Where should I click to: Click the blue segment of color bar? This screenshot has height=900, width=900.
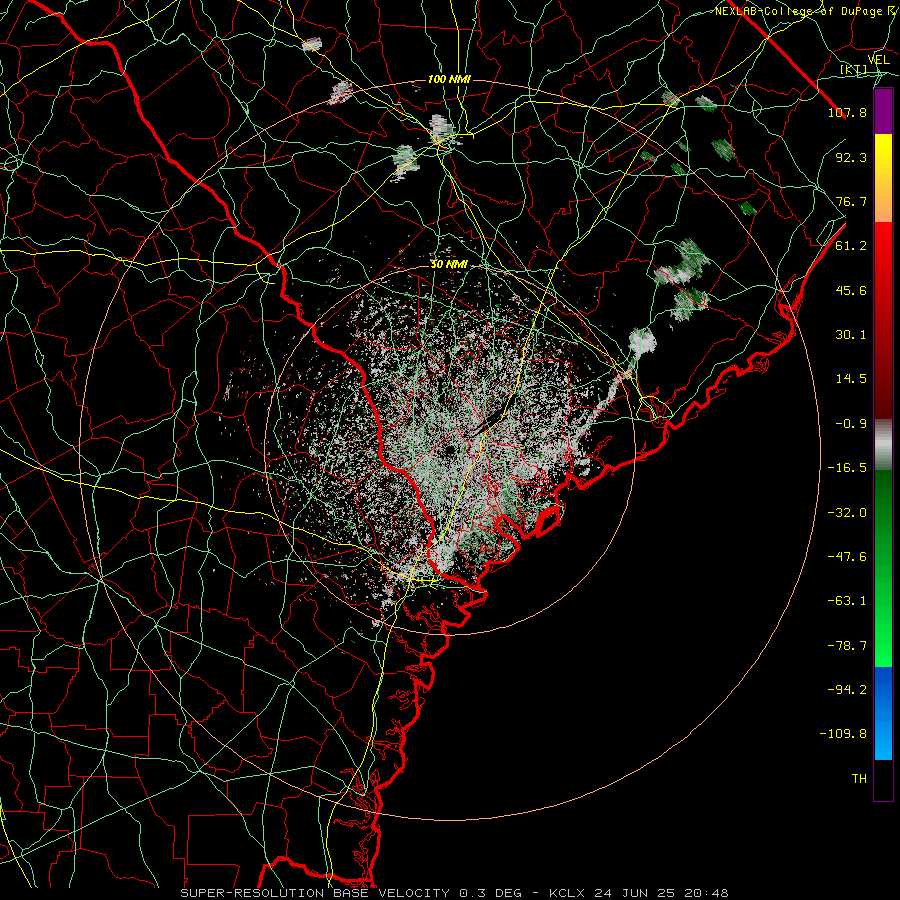tap(883, 713)
